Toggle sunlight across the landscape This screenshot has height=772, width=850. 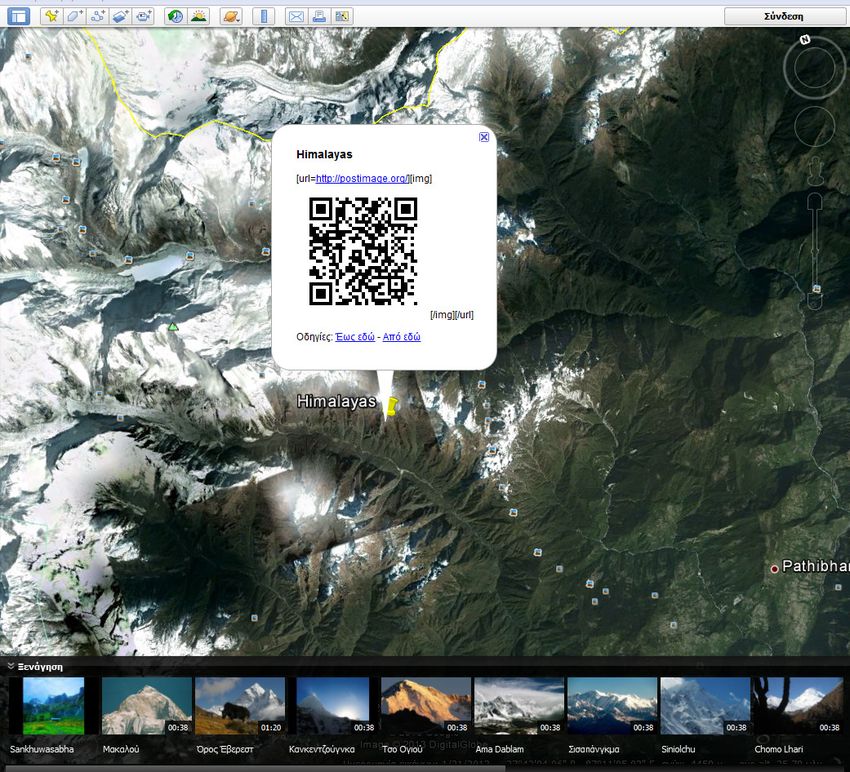tap(198, 16)
